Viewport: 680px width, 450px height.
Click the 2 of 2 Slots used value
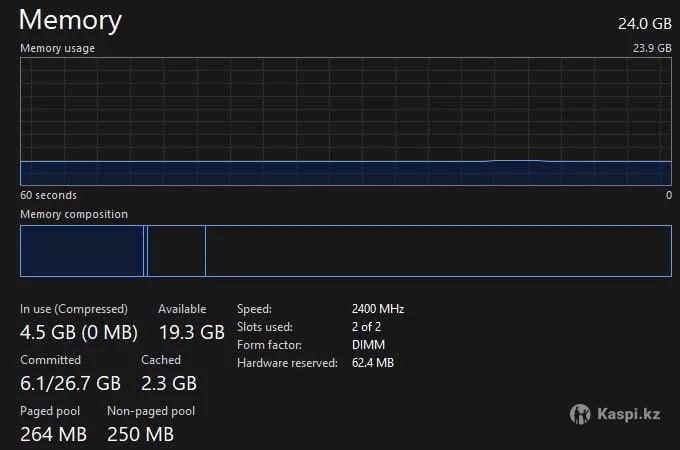point(367,327)
